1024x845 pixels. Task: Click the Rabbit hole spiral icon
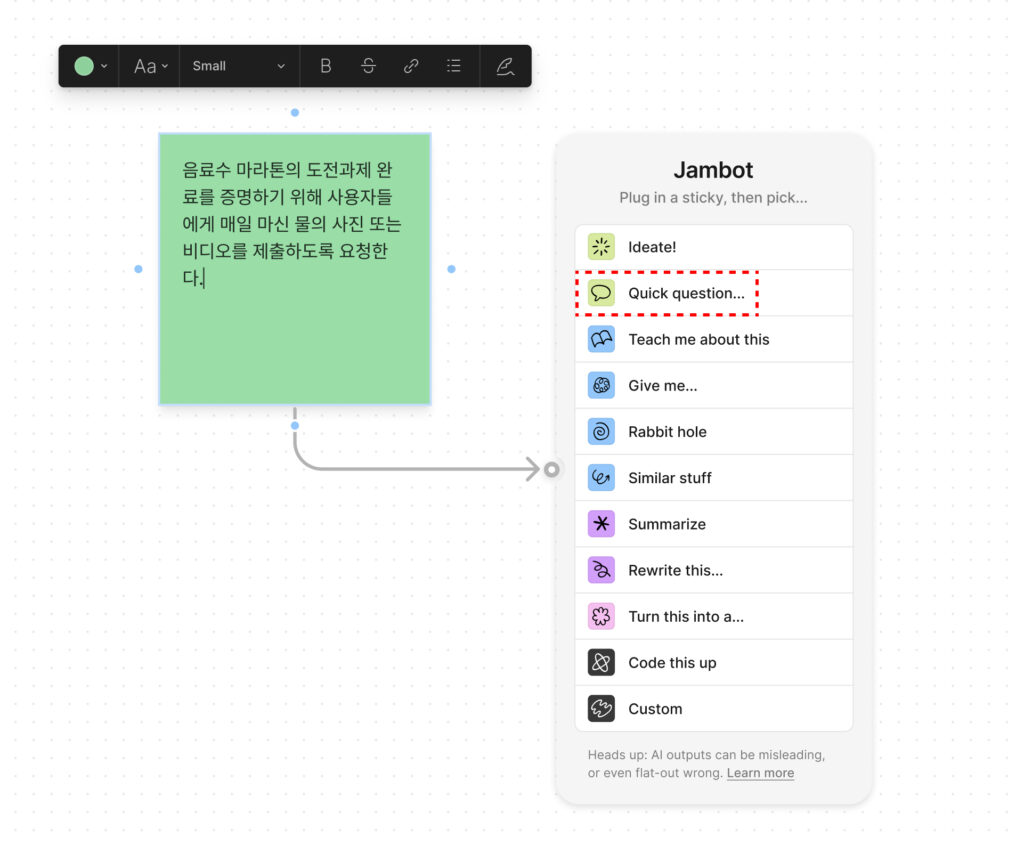click(x=601, y=432)
